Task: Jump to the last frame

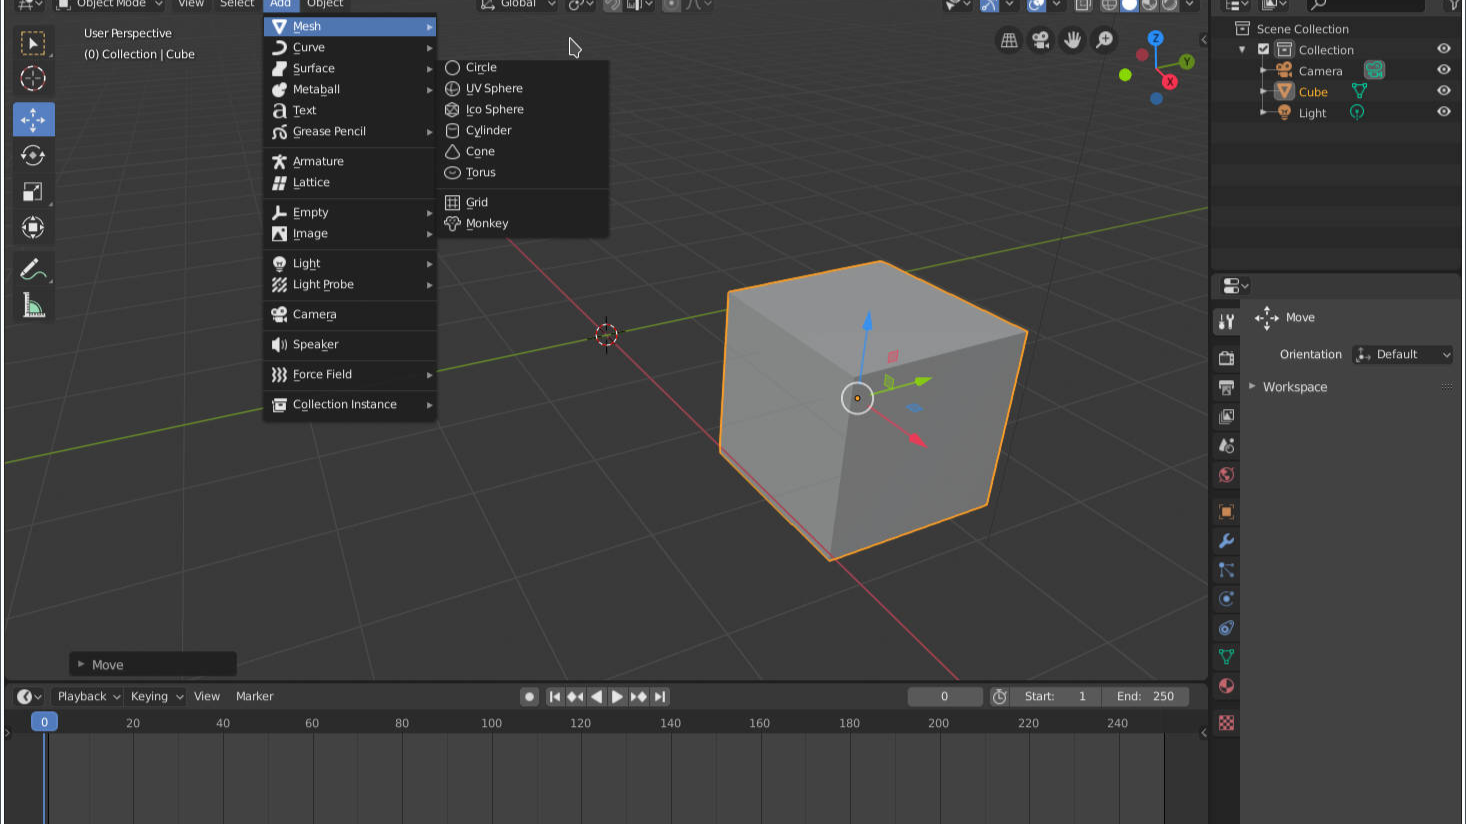Action: pyautogui.click(x=660, y=696)
